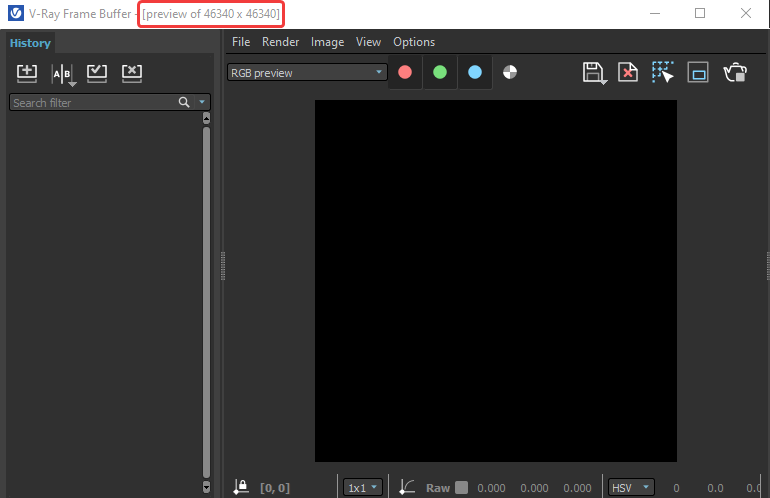Toggle the green channel circle
Image resolution: width=770 pixels, height=498 pixels.
click(x=440, y=72)
